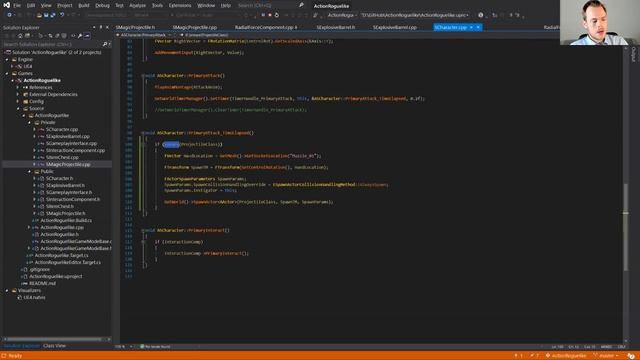Select the README.md file

click(42, 283)
